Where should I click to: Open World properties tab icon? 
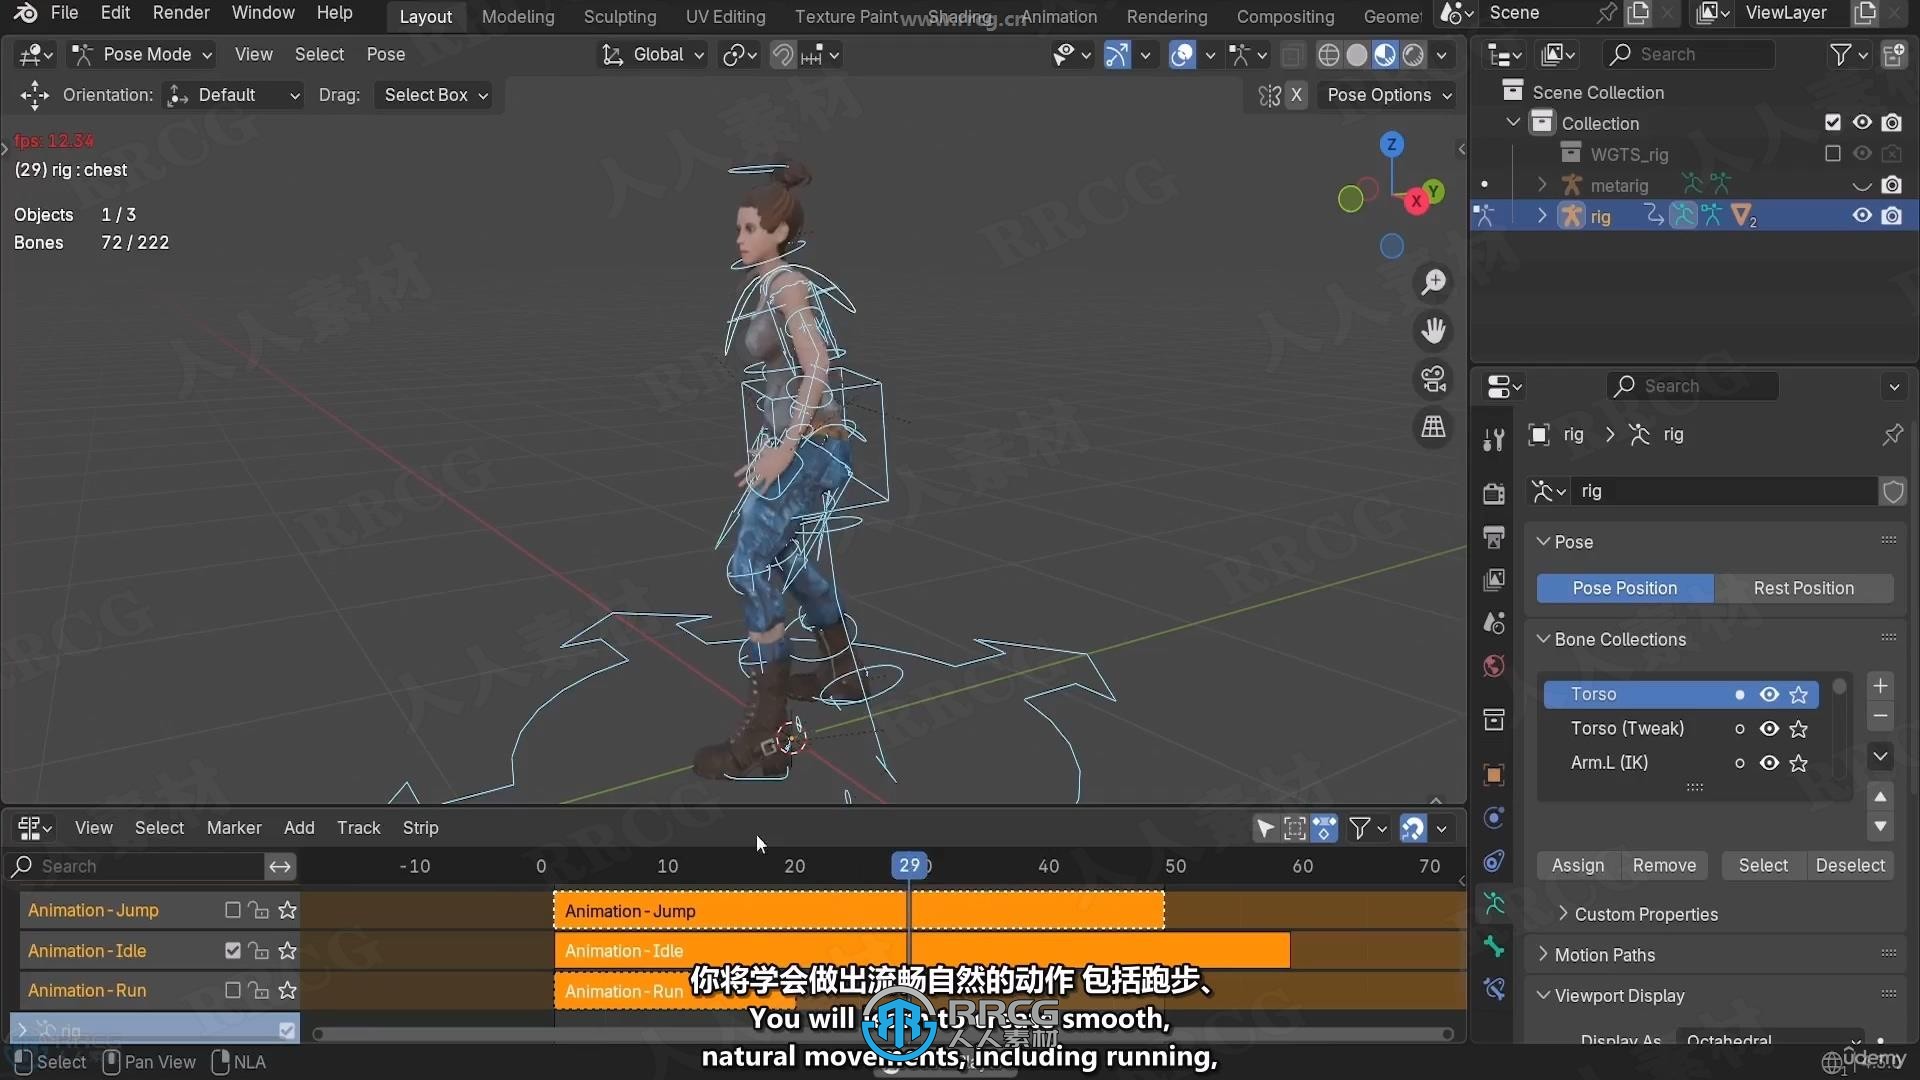(x=1494, y=666)
